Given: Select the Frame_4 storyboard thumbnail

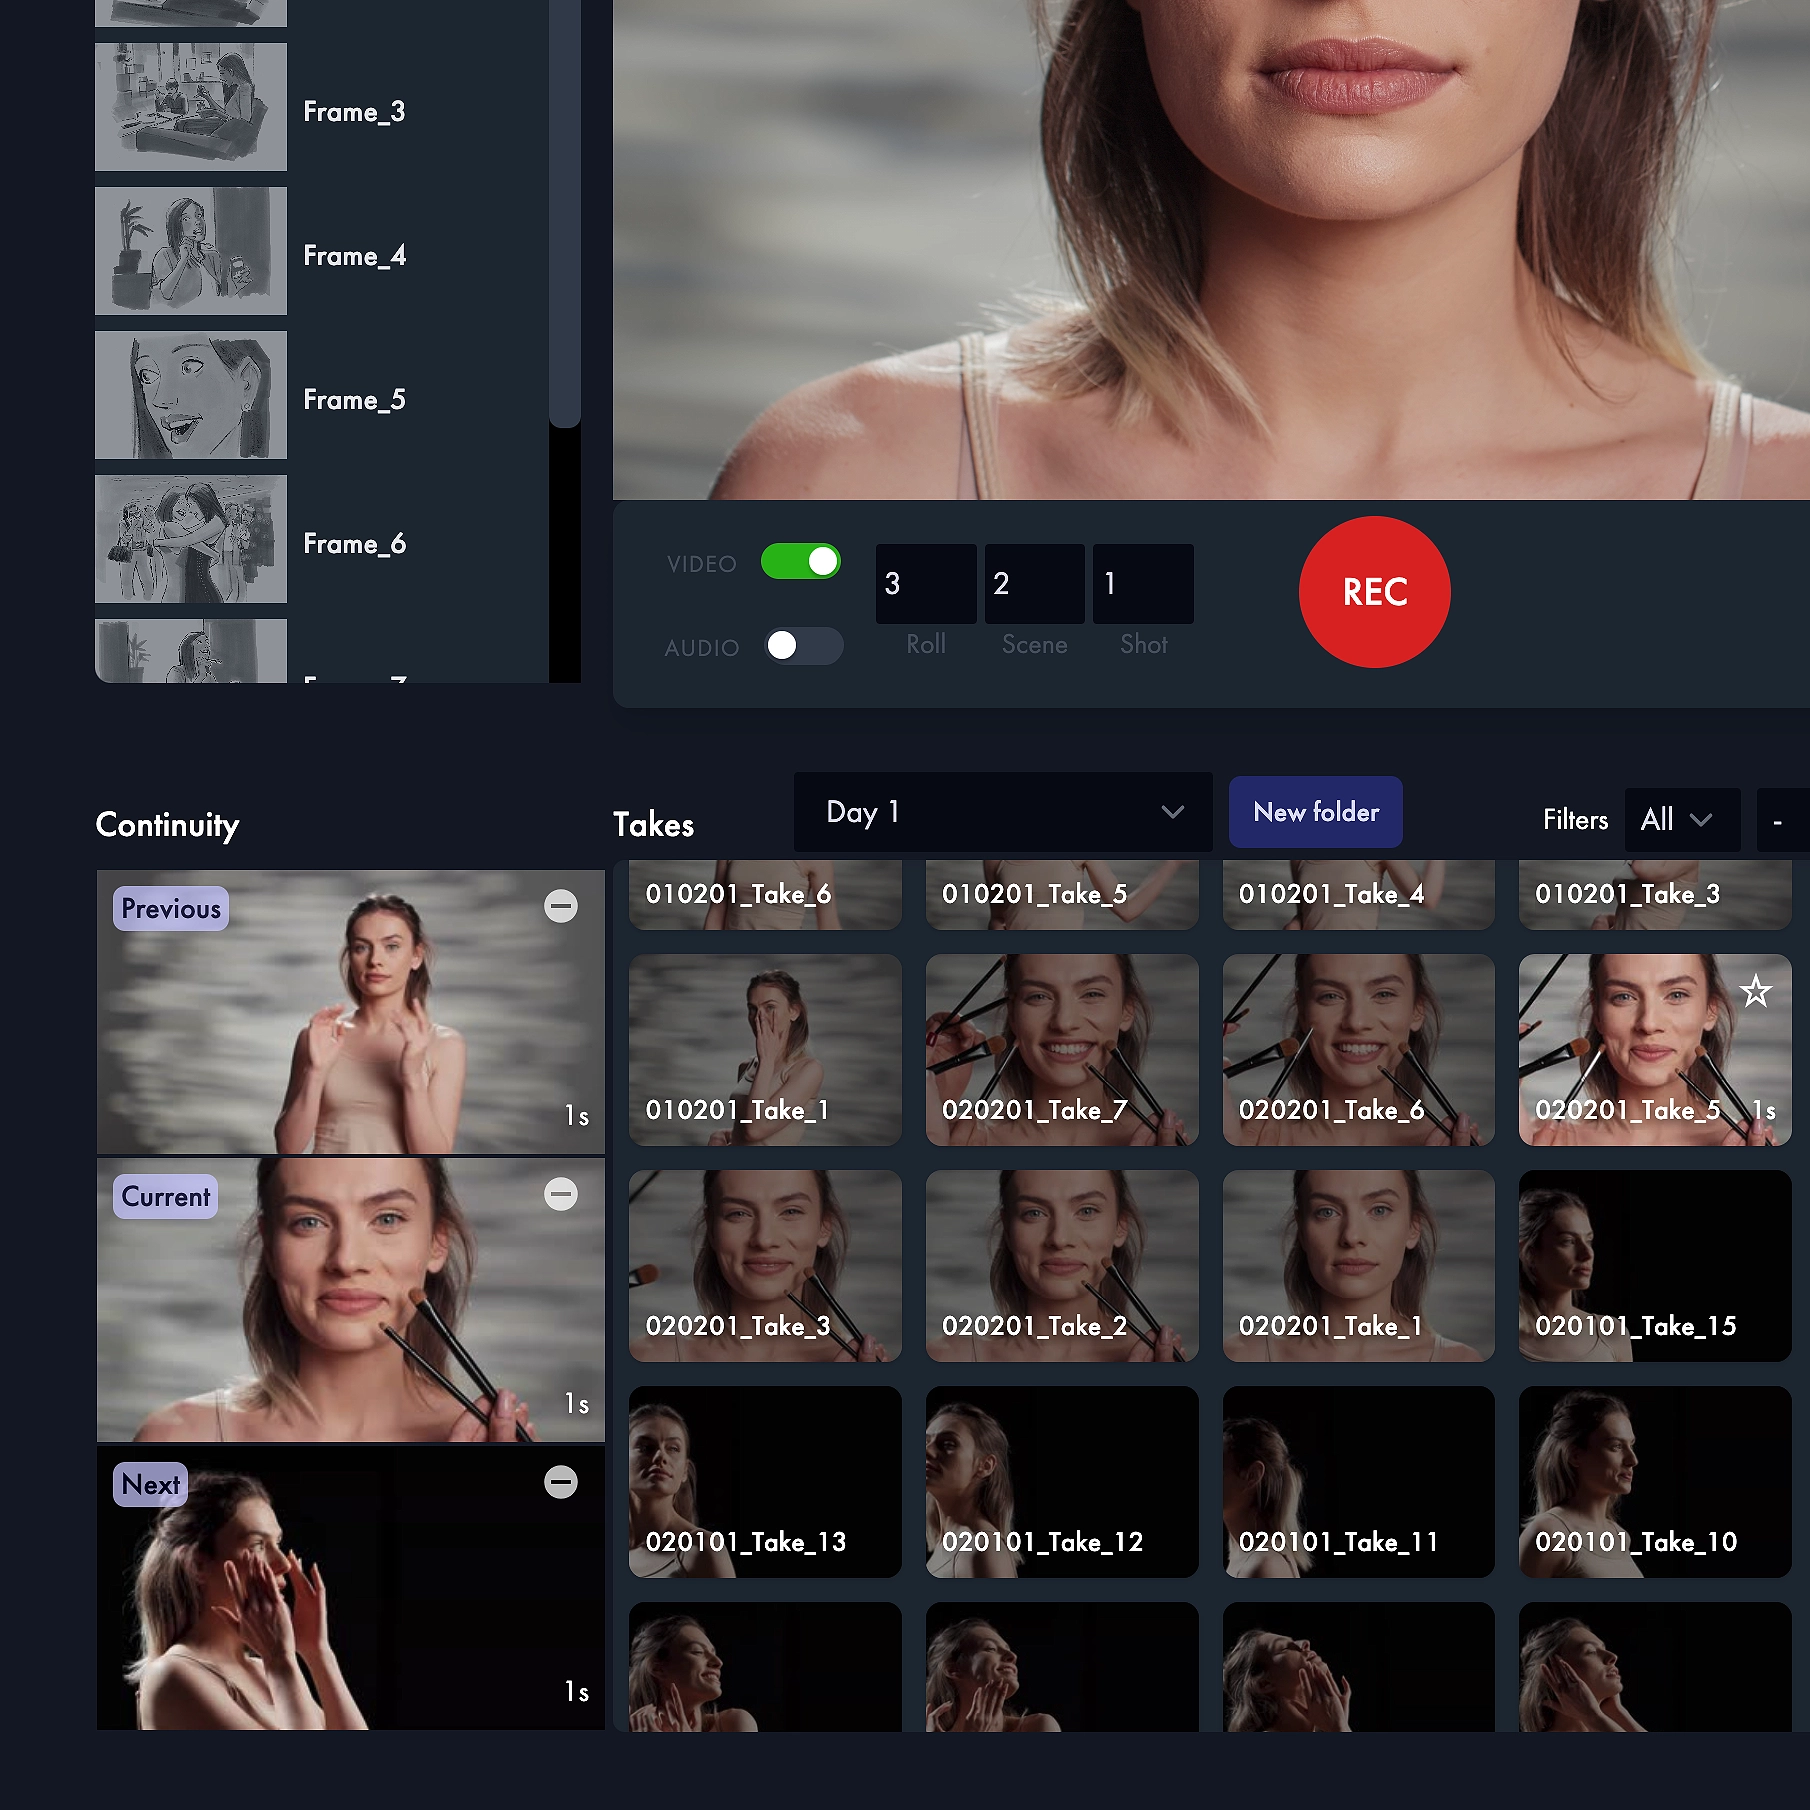Looking at the screenshot, I should pos(191,251).
